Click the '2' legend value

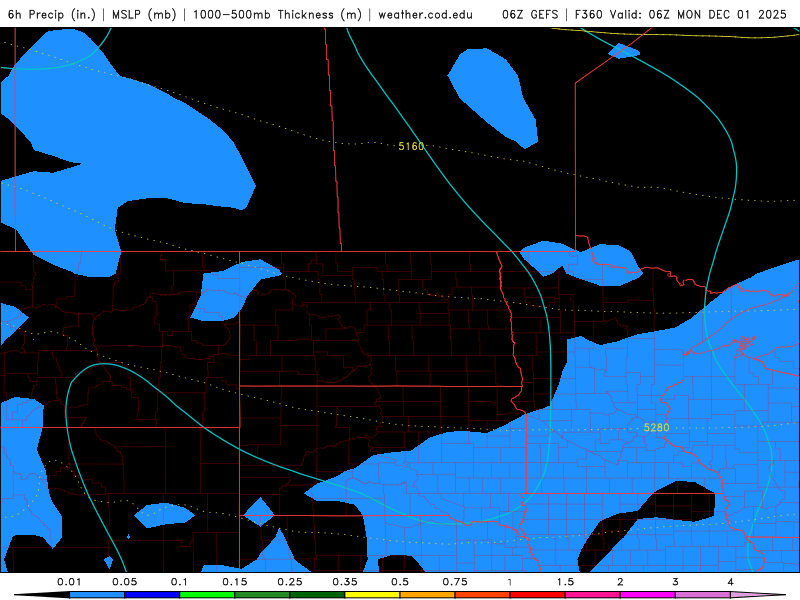pyautogui.click(x=620, y=582)
